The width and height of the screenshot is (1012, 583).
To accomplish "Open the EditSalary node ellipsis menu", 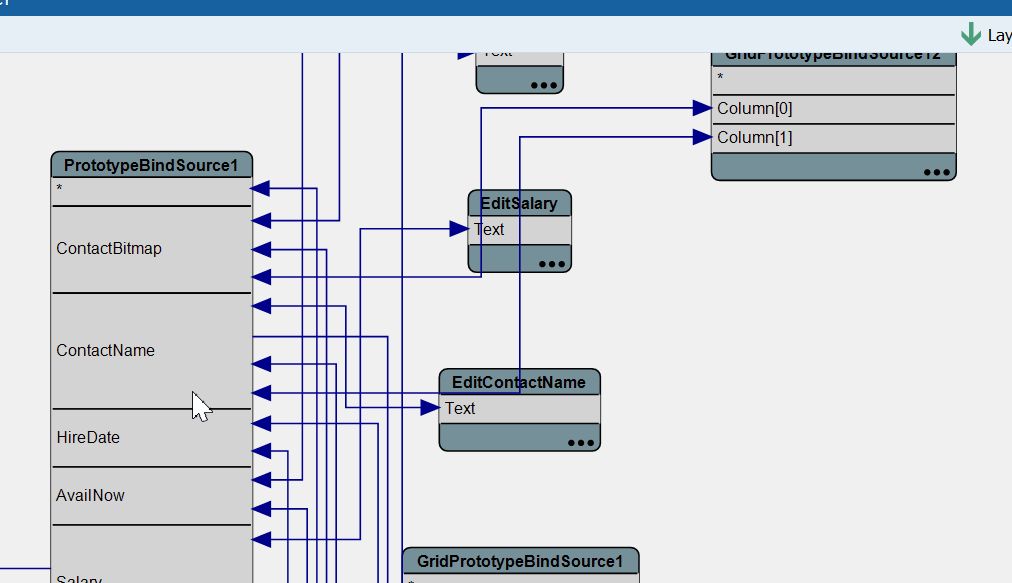I will point(551,264).
